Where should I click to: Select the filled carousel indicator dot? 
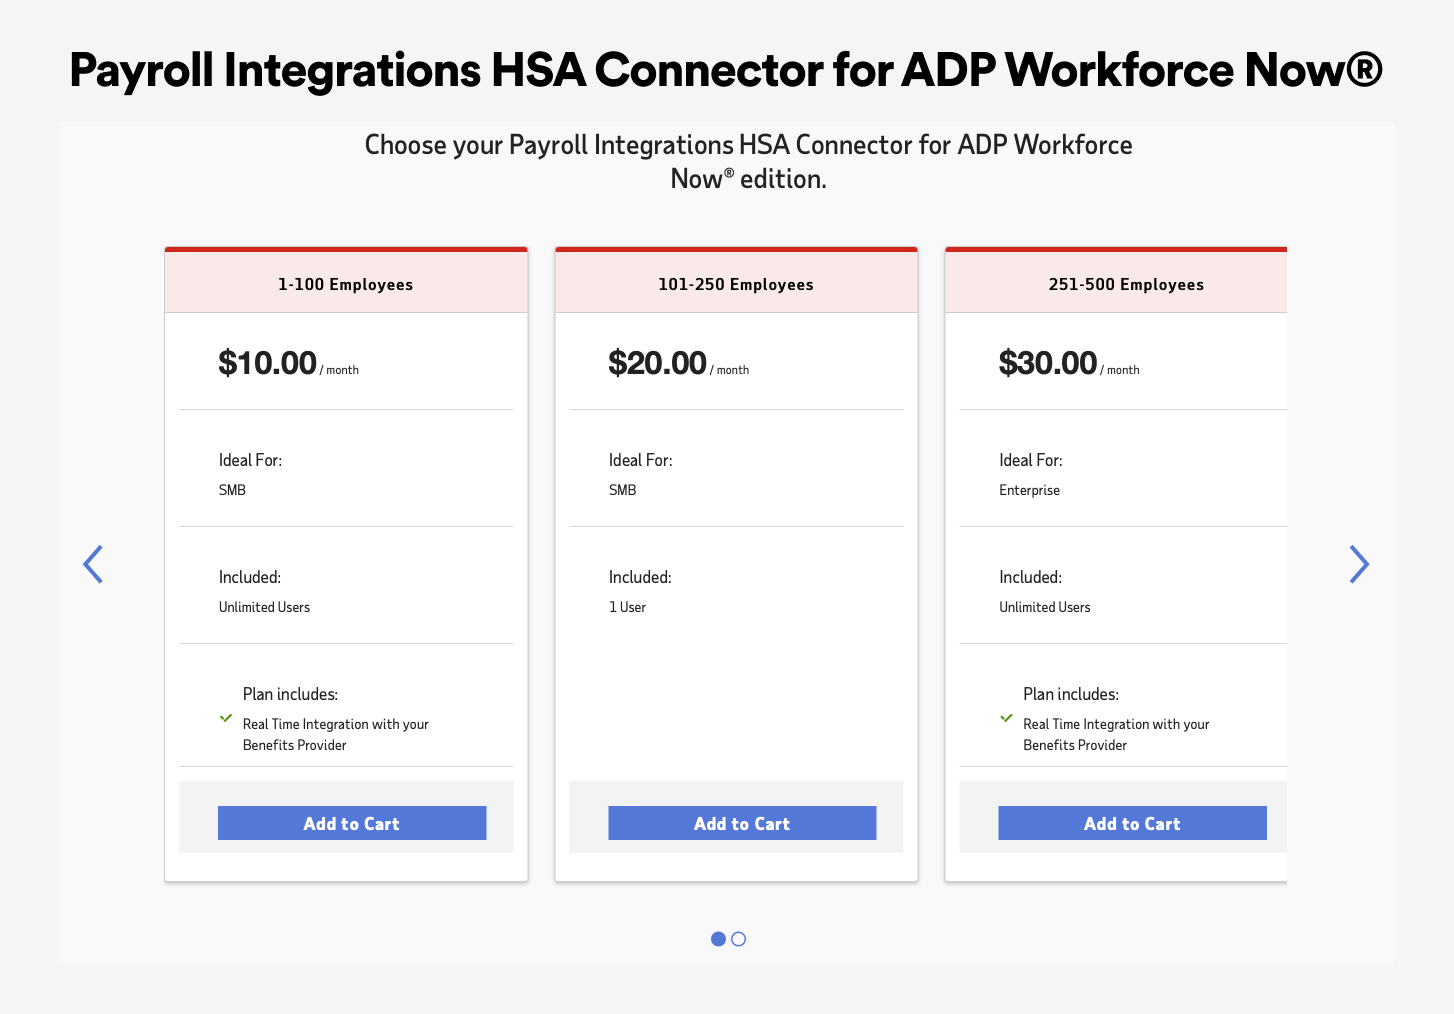[x=718, y=939]
